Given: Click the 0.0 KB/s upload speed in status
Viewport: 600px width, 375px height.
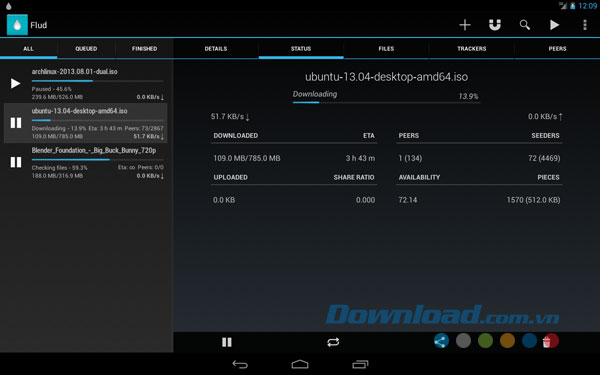Looking at the screenshot, I should click(545, 116).
